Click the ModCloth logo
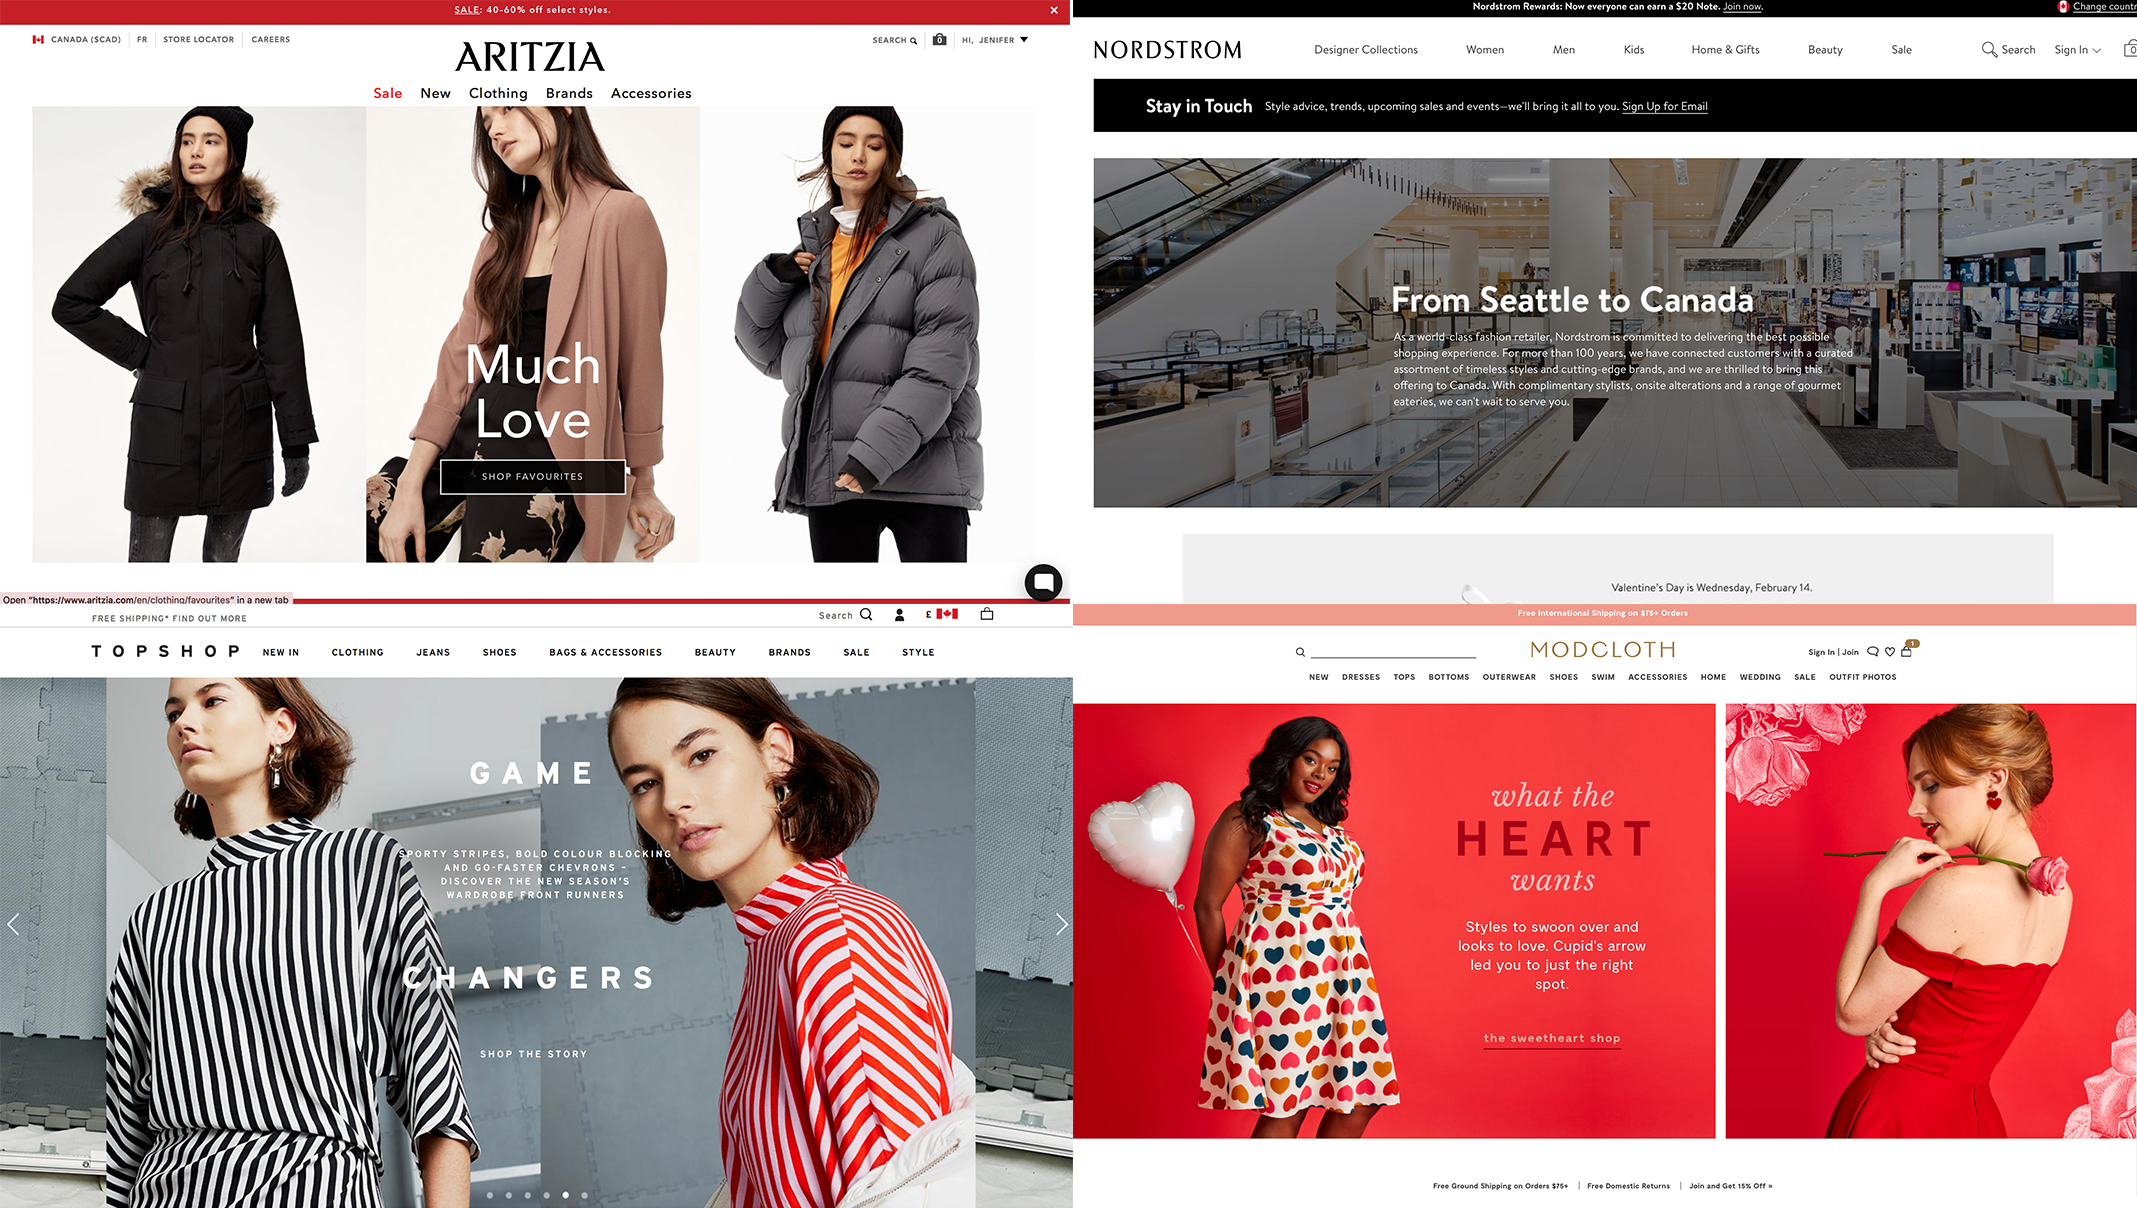2137x1208 pixels. (x=1602, y=650)
